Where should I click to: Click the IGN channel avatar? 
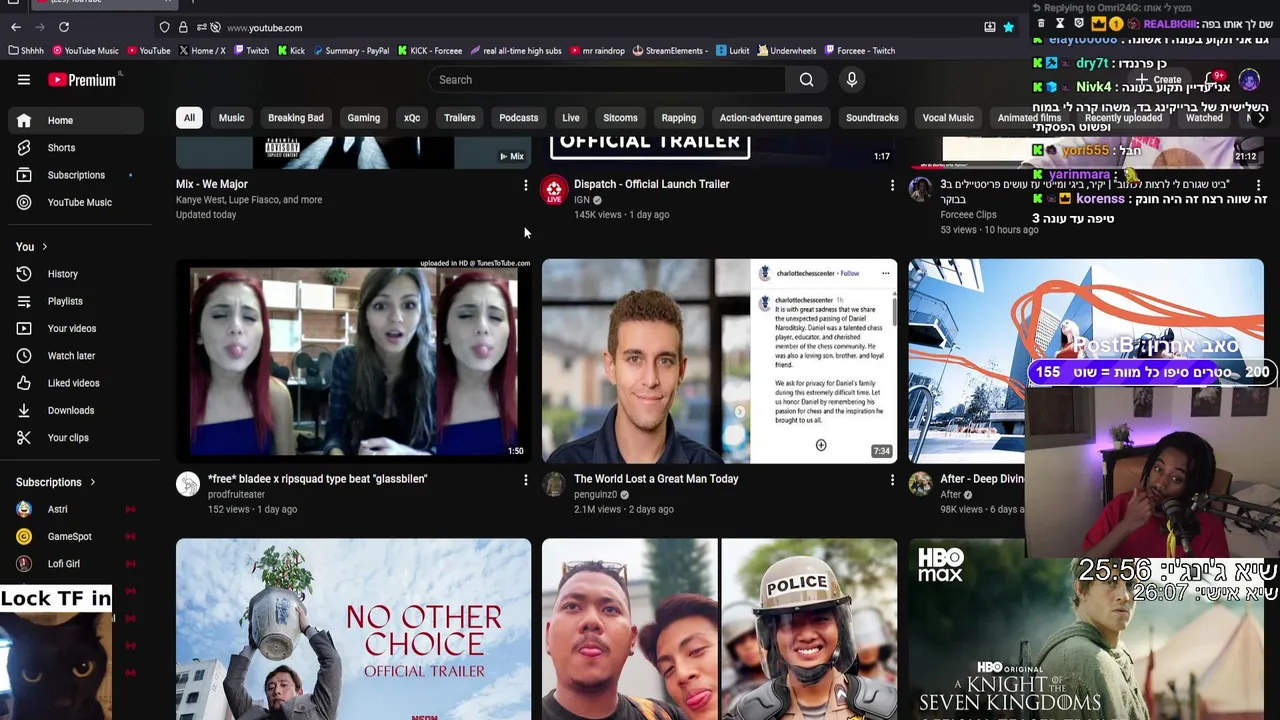click(554, 190)
